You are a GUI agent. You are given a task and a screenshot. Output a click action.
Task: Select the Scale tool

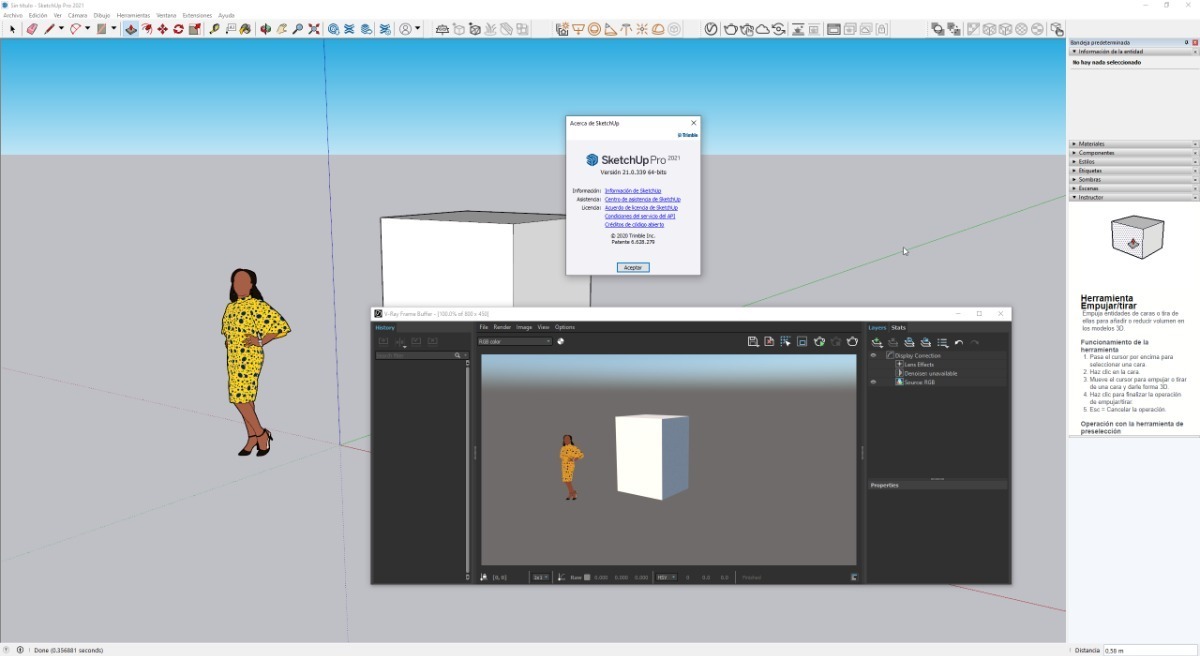coord(194,29)
